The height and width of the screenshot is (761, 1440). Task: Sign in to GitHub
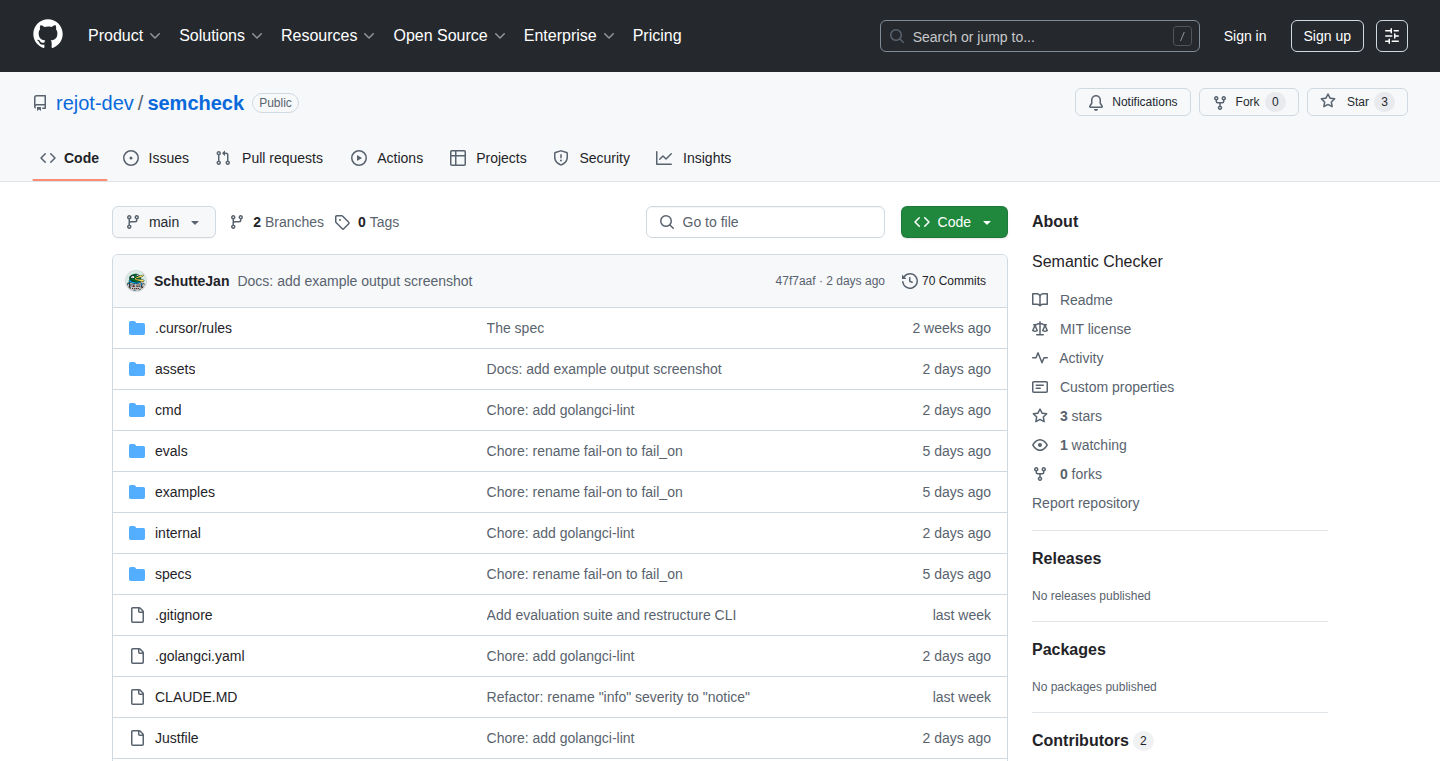tap(1245, 36)
